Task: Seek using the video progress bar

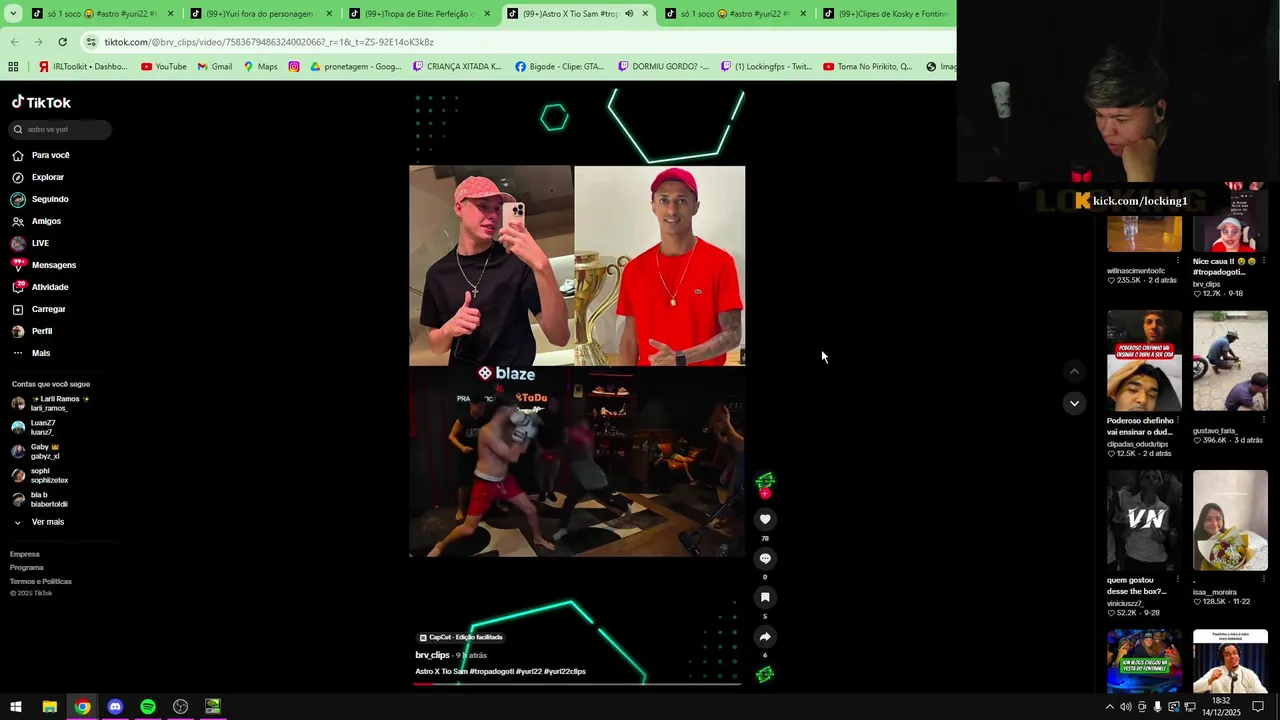Action: tap(577, 684)
